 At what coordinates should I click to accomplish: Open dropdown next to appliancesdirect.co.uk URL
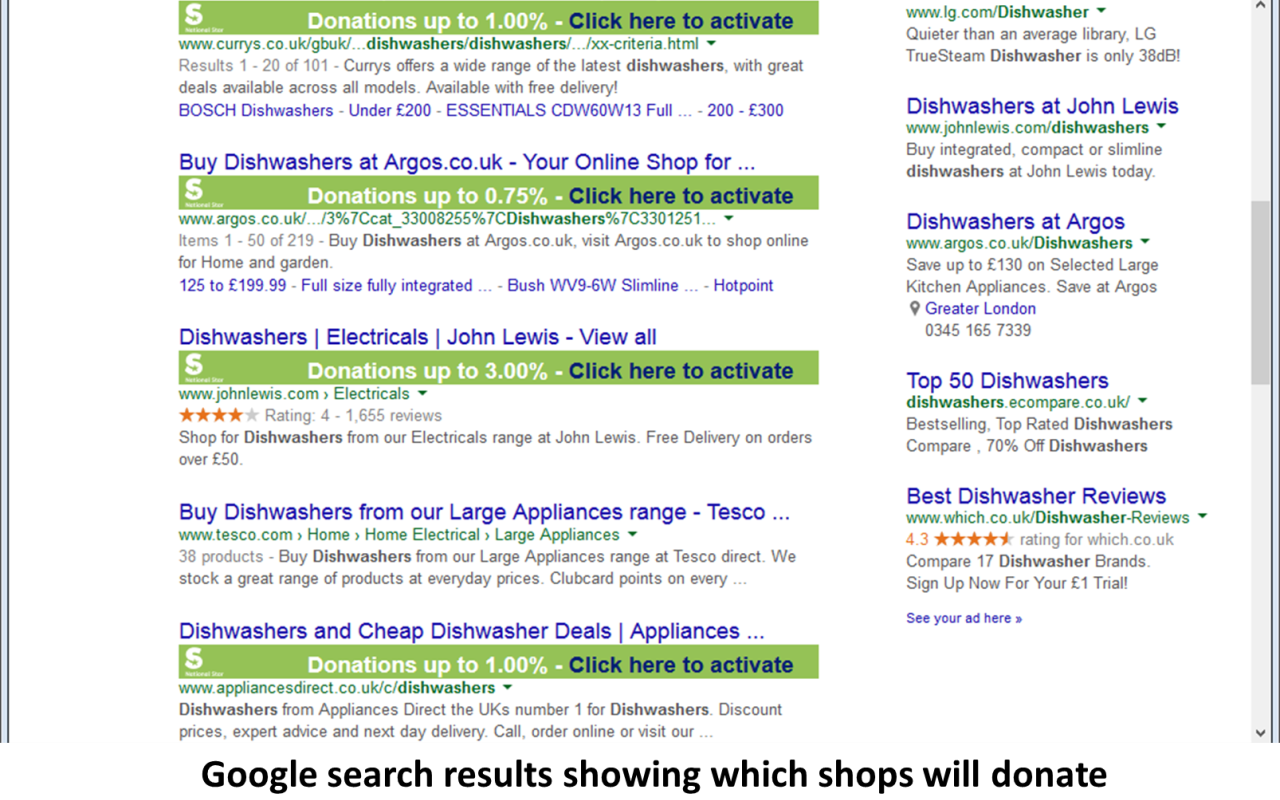pos(507,687)
